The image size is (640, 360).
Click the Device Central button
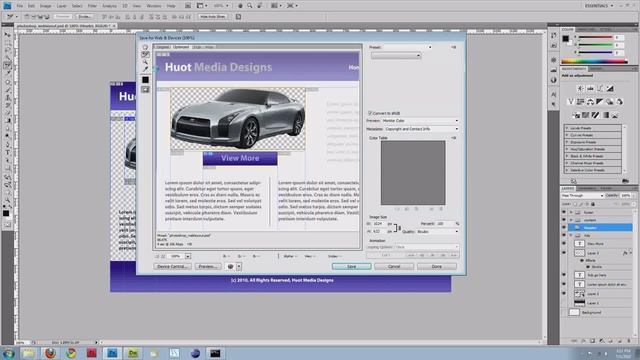172,267
